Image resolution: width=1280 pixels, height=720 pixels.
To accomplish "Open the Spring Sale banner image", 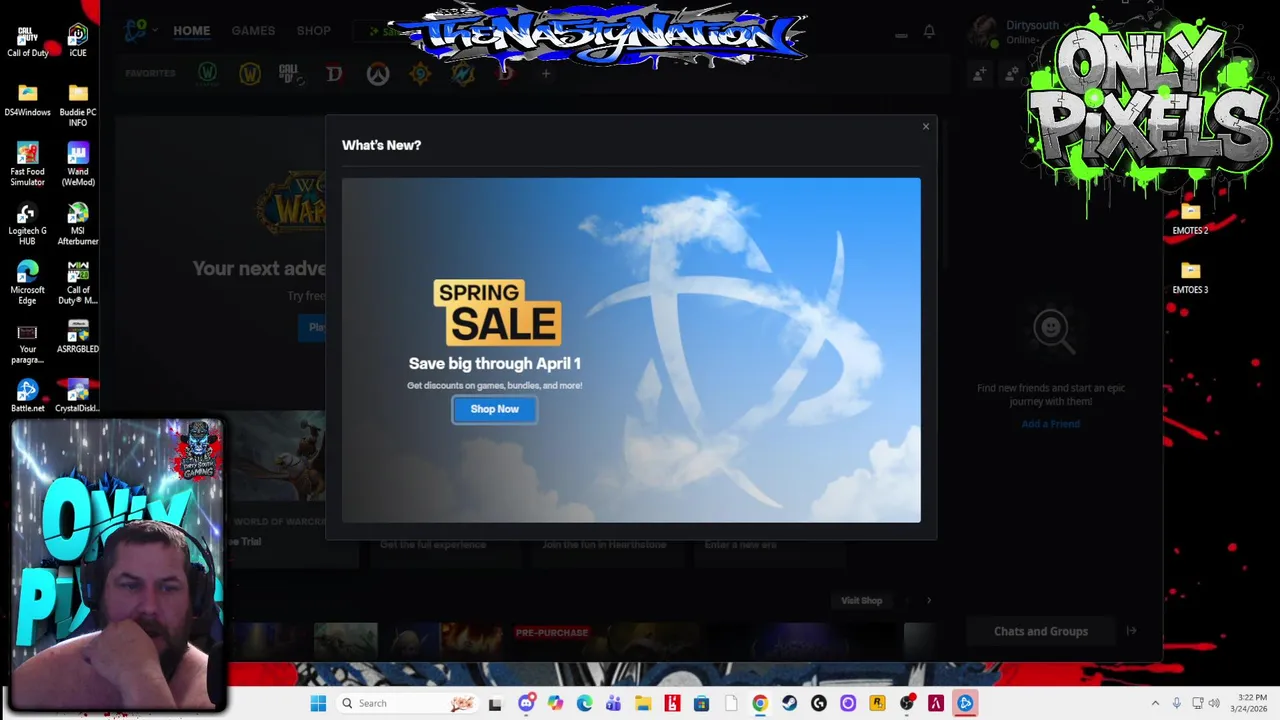I will click(631, 350).
